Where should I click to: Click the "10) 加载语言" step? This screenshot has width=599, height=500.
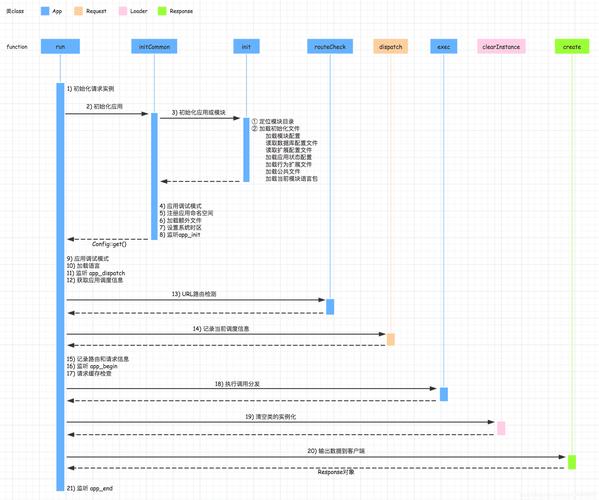[83, 266]
